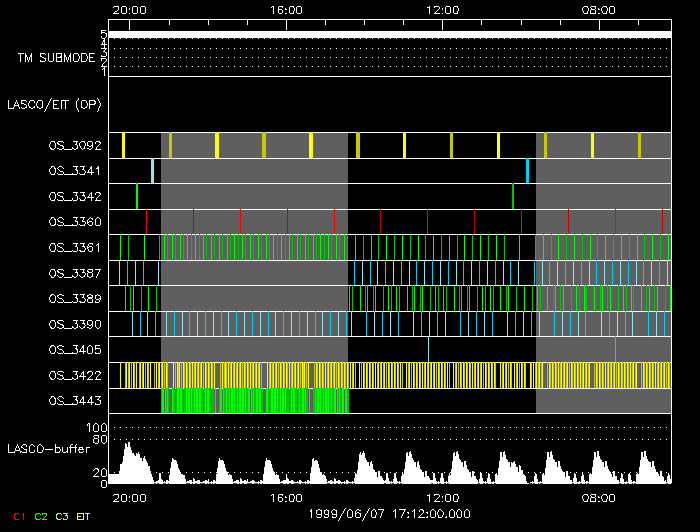Viewport: 700px width, 532px height.
Task: Select the EIT legend entry
Action: (83, 516)
